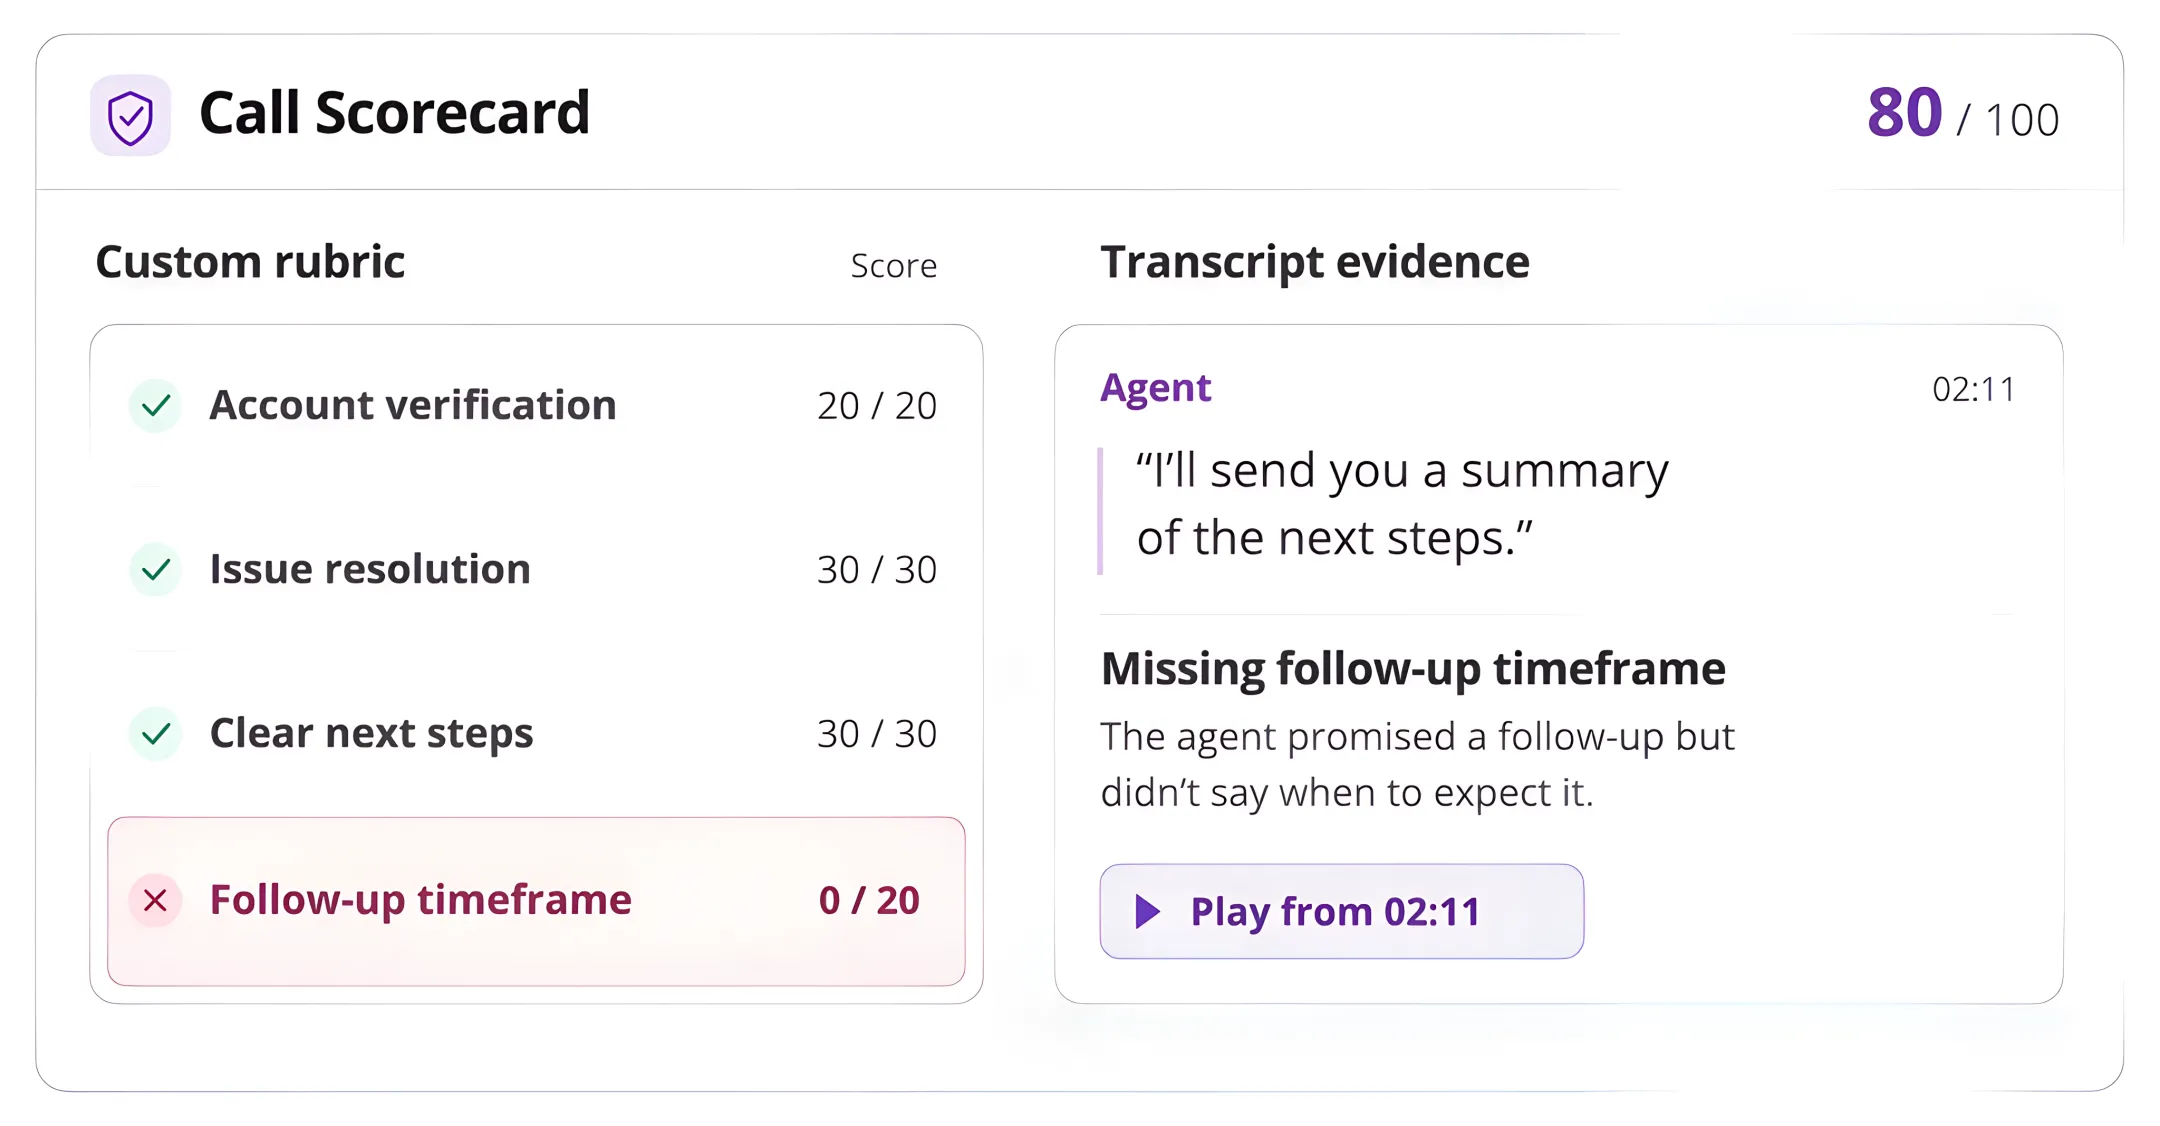Click the green check beside Account verification
Screen dimensions: 2160x1126
155,406
